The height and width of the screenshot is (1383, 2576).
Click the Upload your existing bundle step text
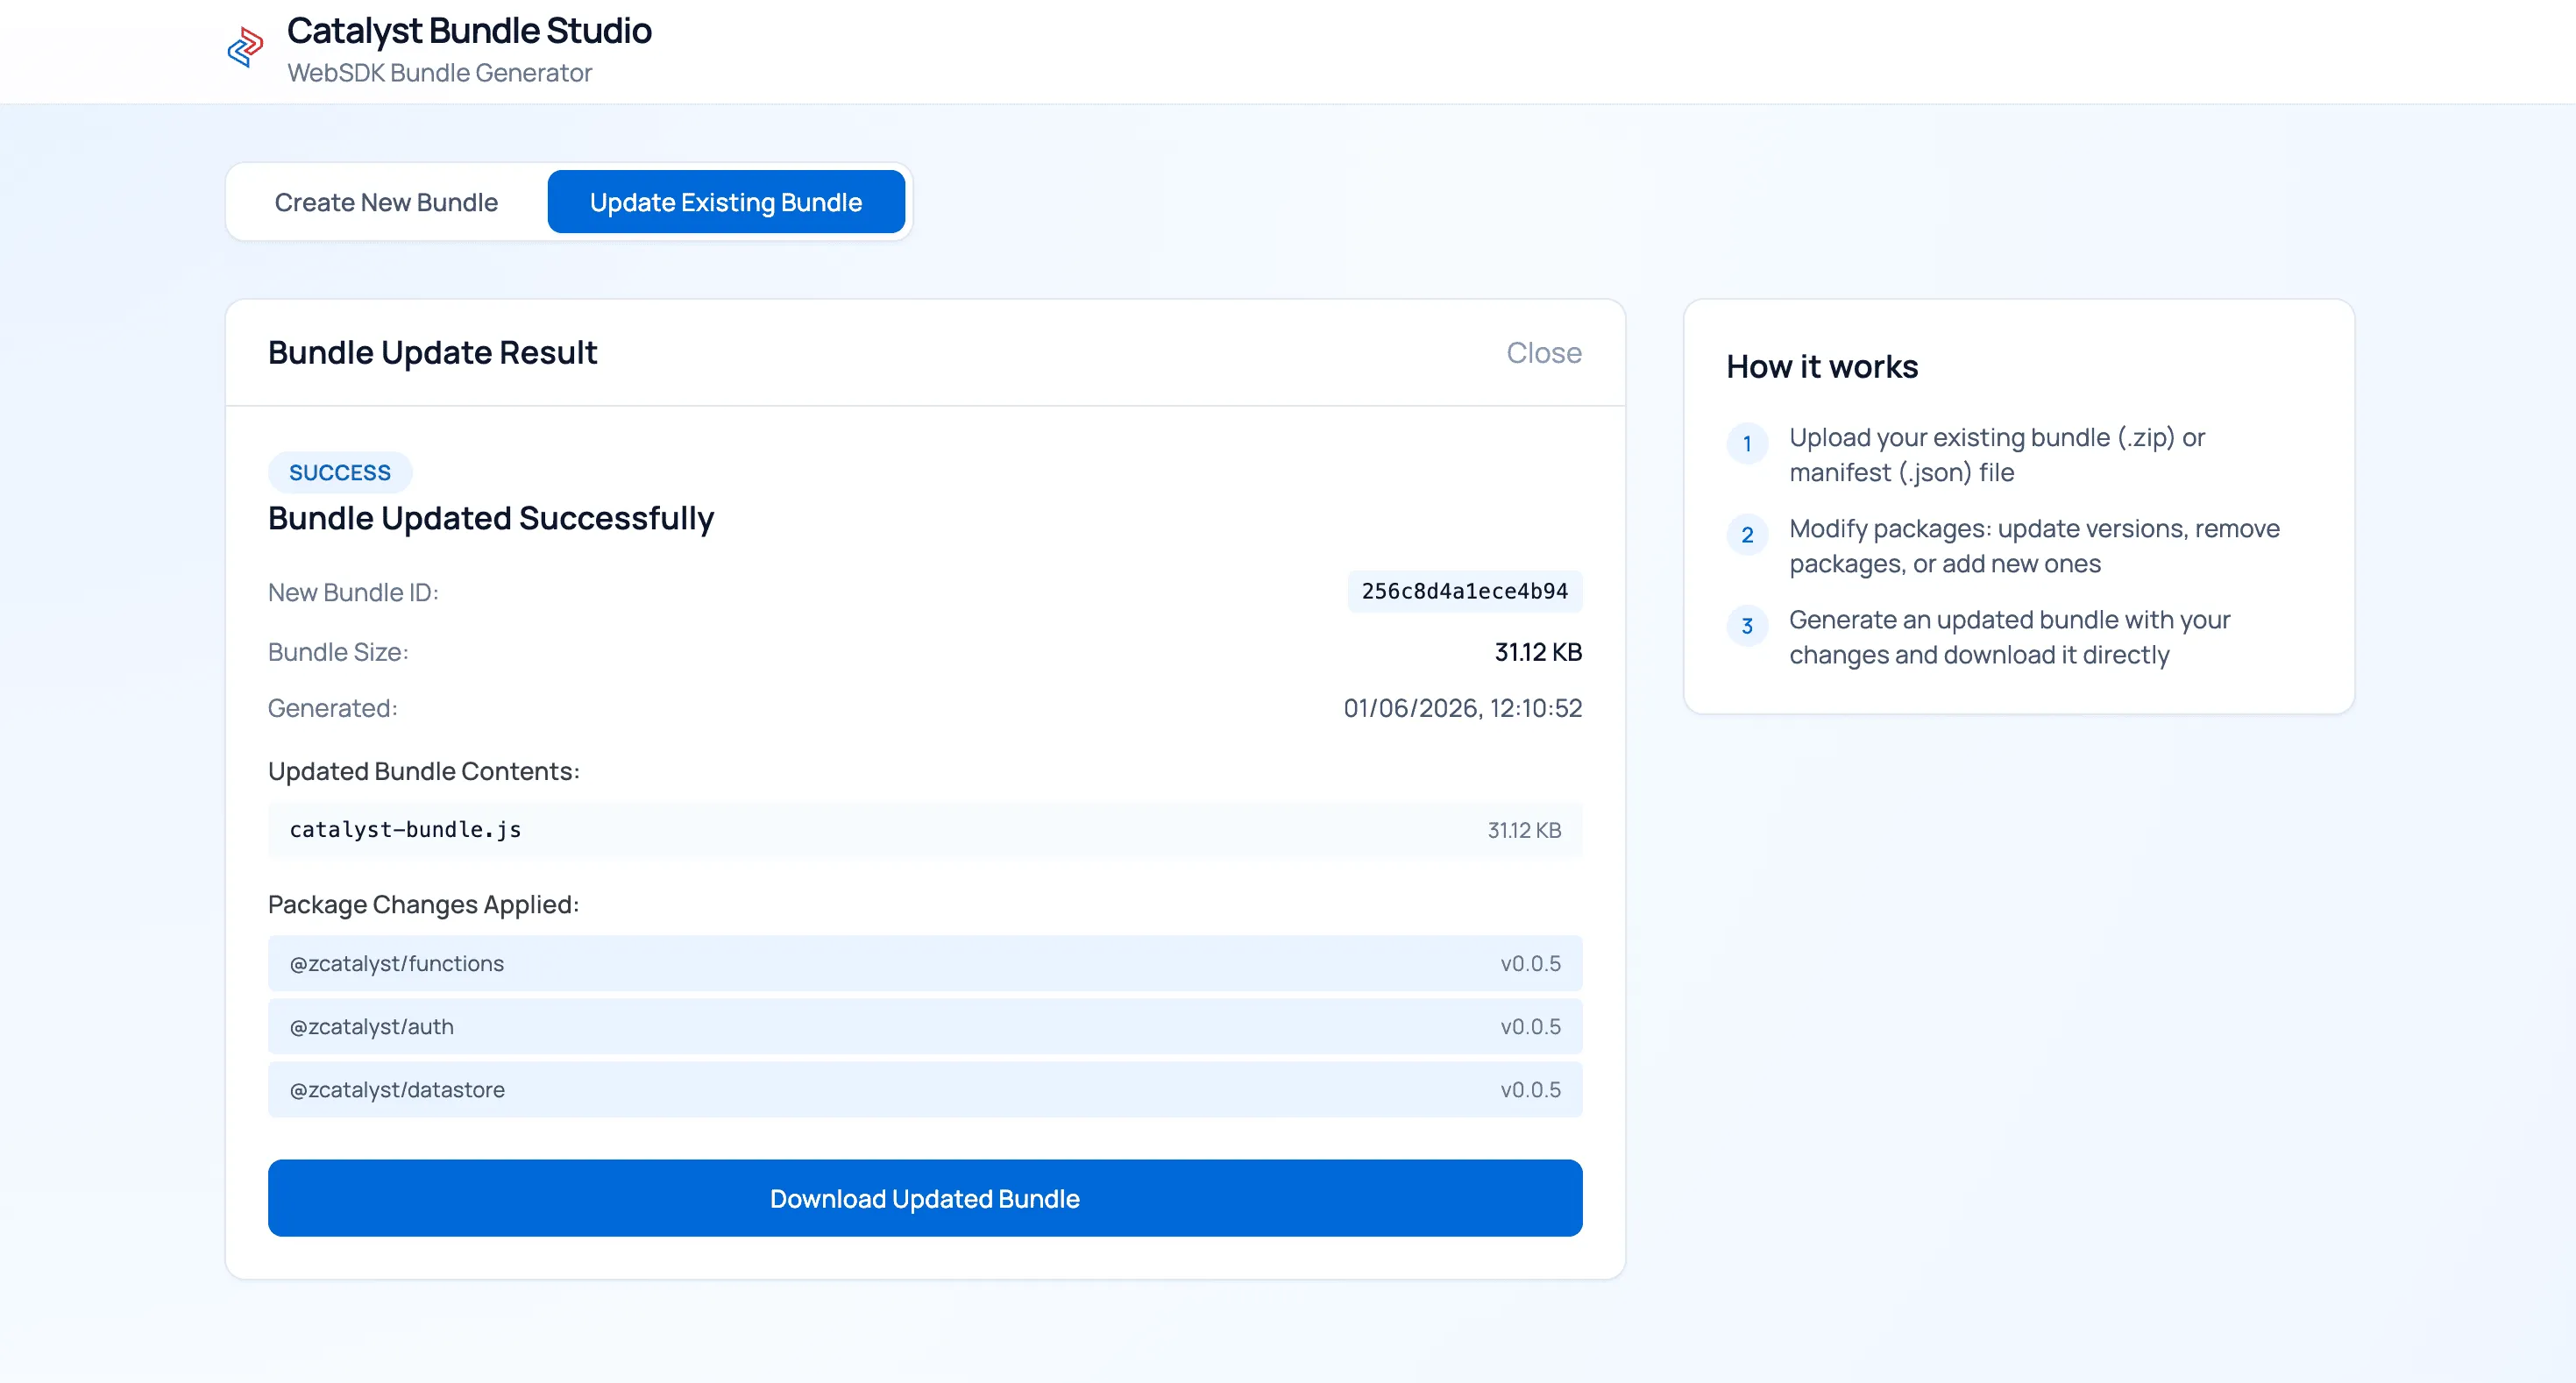[x=1996, y=455]
